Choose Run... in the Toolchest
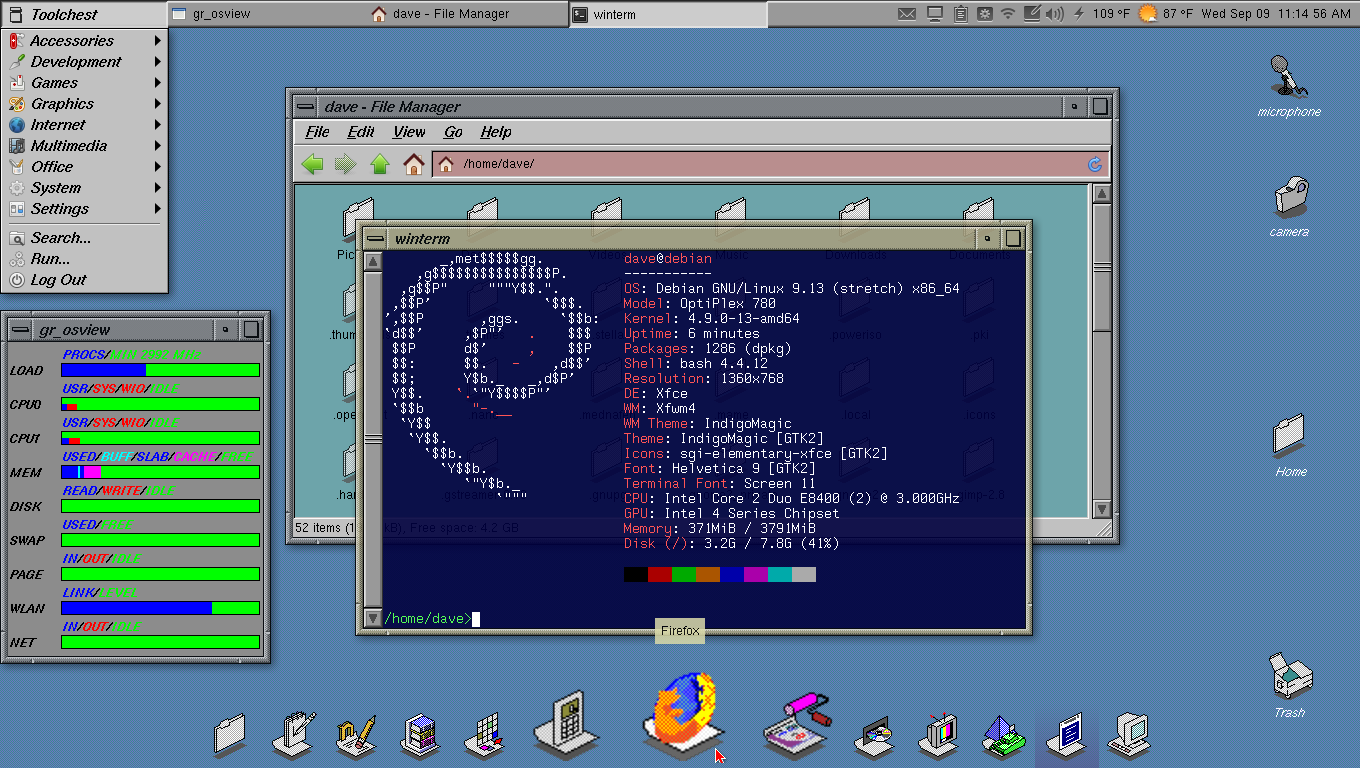This screenshot has width=1360, height=768. pos(84,259)
